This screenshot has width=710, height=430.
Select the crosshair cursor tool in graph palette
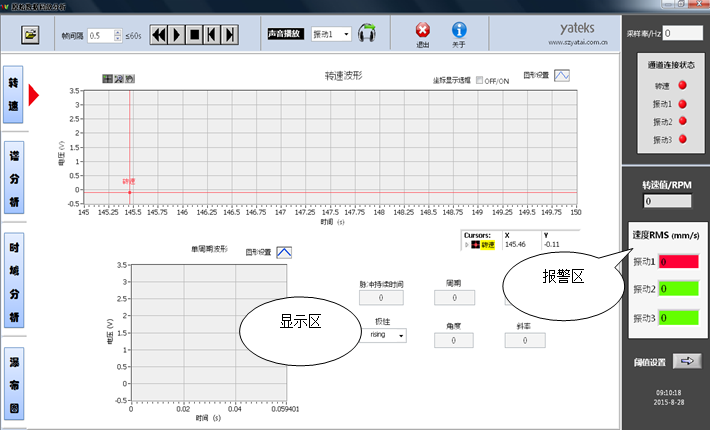107,78
